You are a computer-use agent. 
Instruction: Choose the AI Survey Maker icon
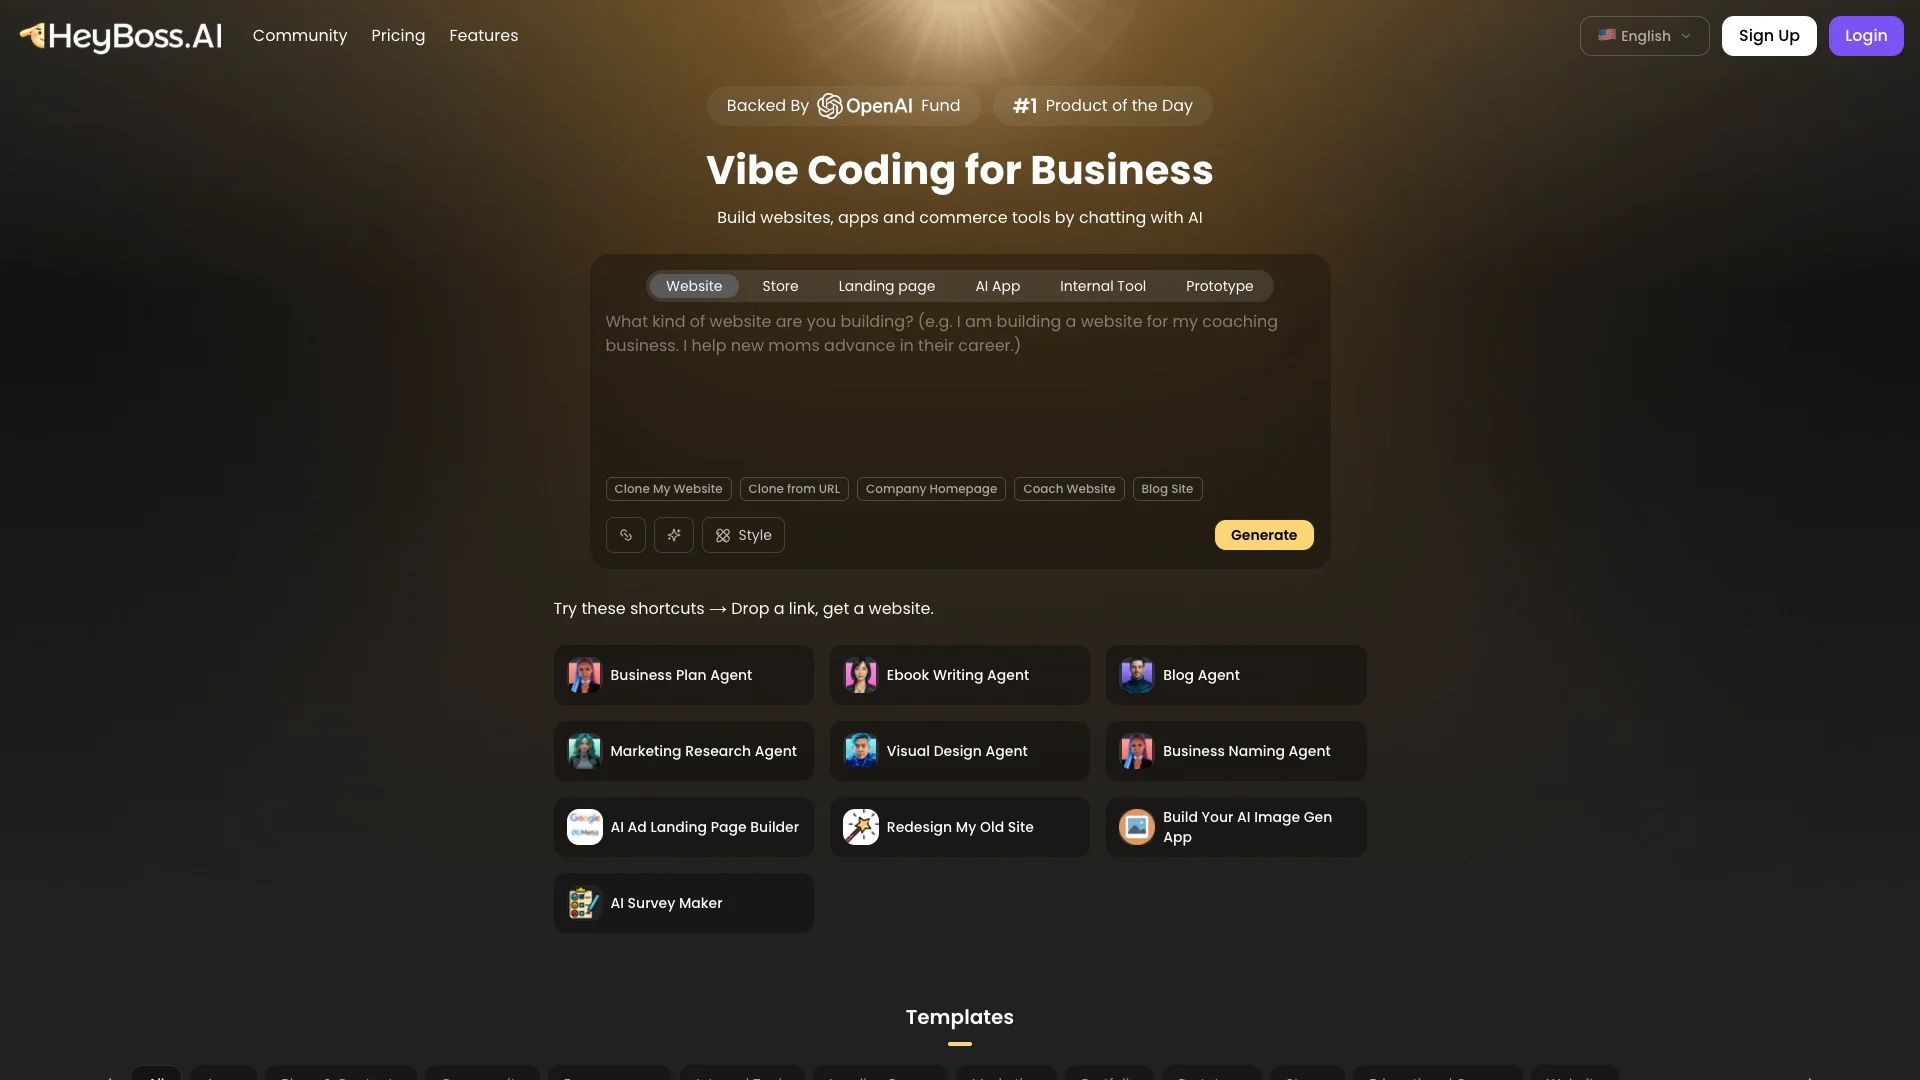tap(585, 903)
